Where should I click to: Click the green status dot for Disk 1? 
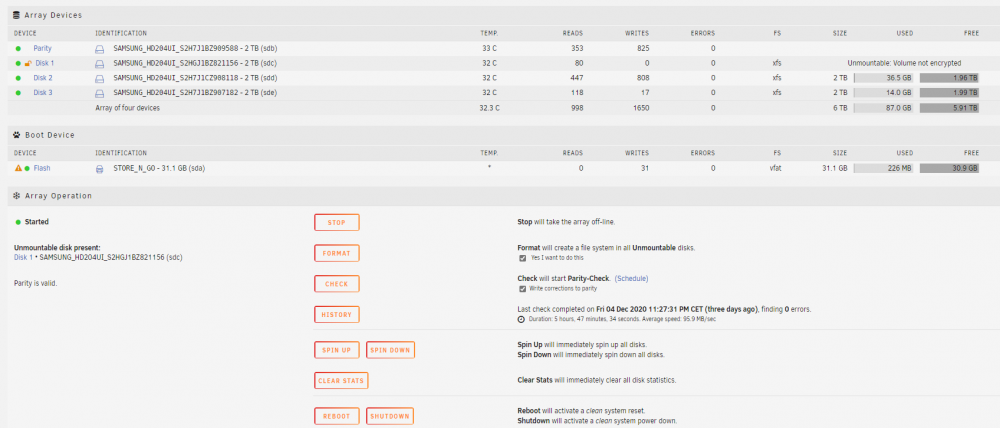tap(18, 63)
